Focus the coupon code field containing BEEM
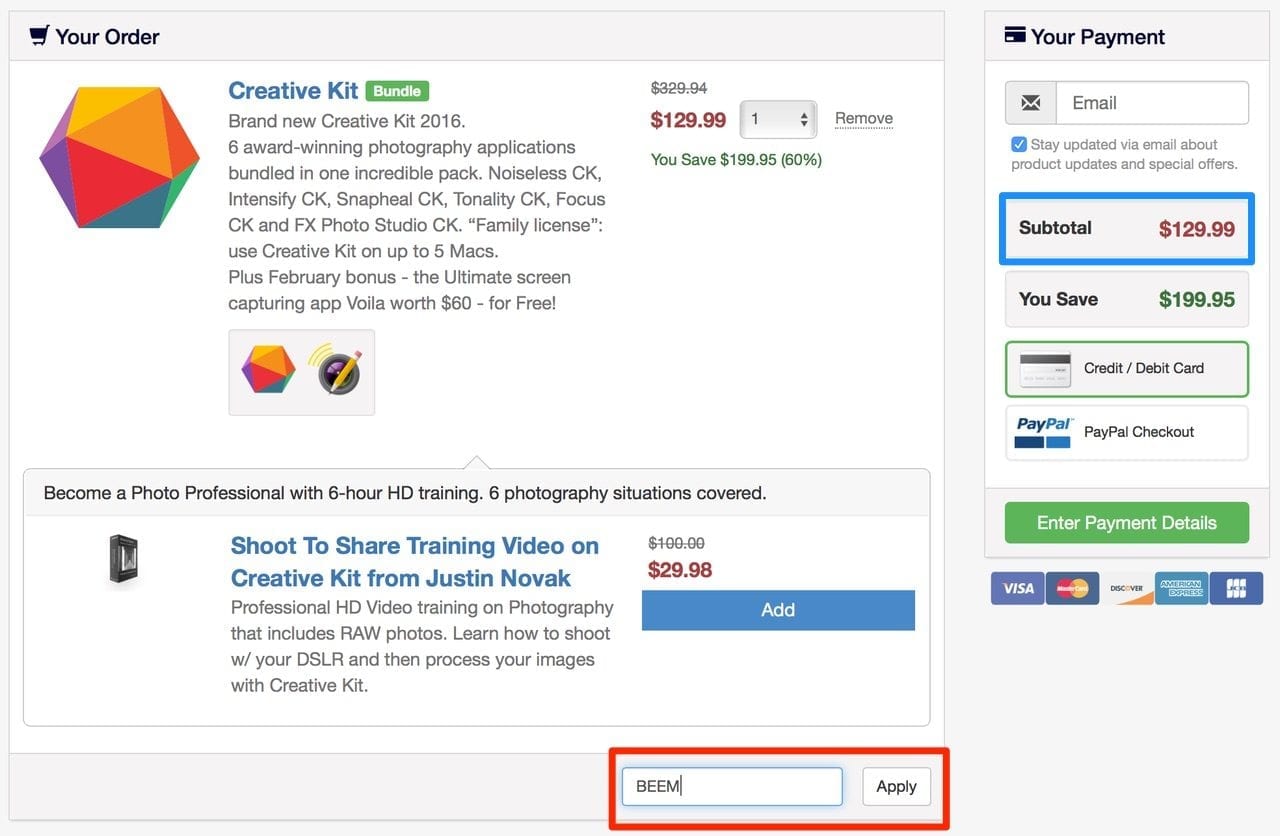 (732, 786)
